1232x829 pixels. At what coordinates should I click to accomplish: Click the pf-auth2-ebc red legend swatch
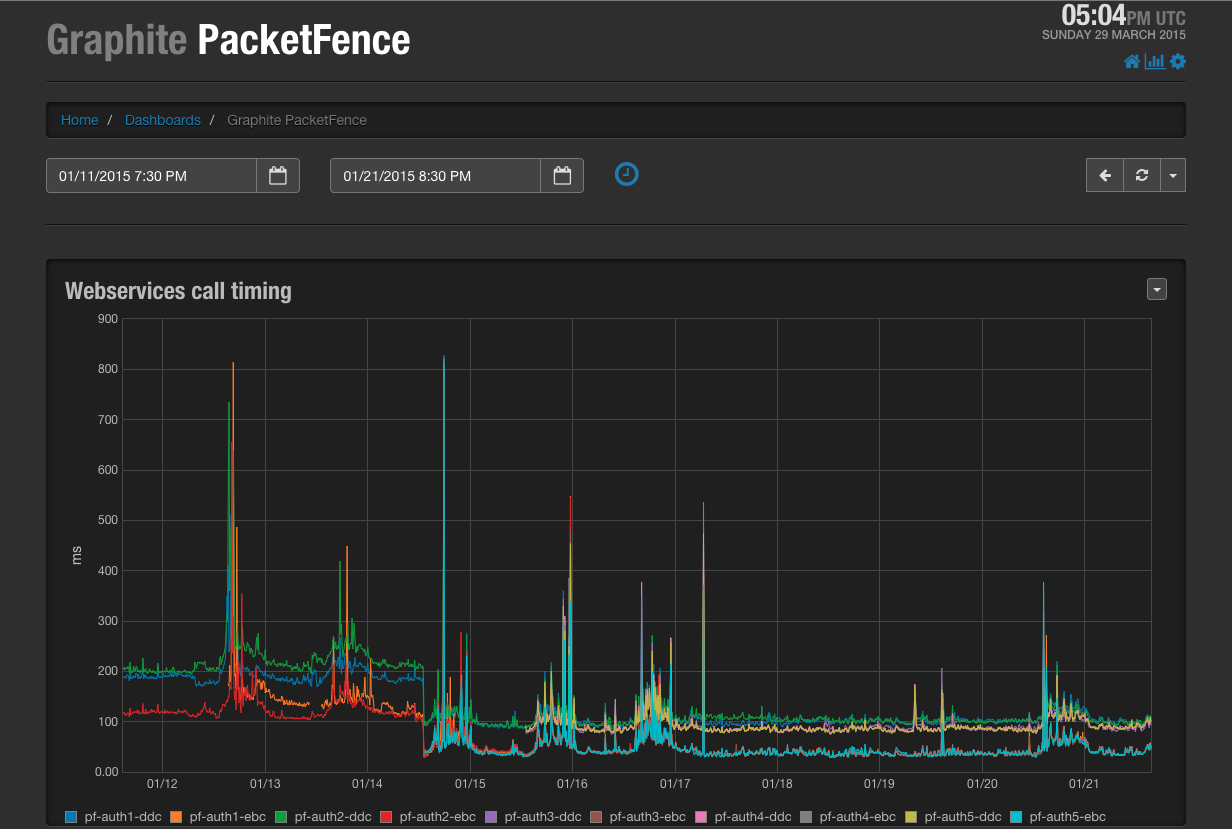coord(386,817)
